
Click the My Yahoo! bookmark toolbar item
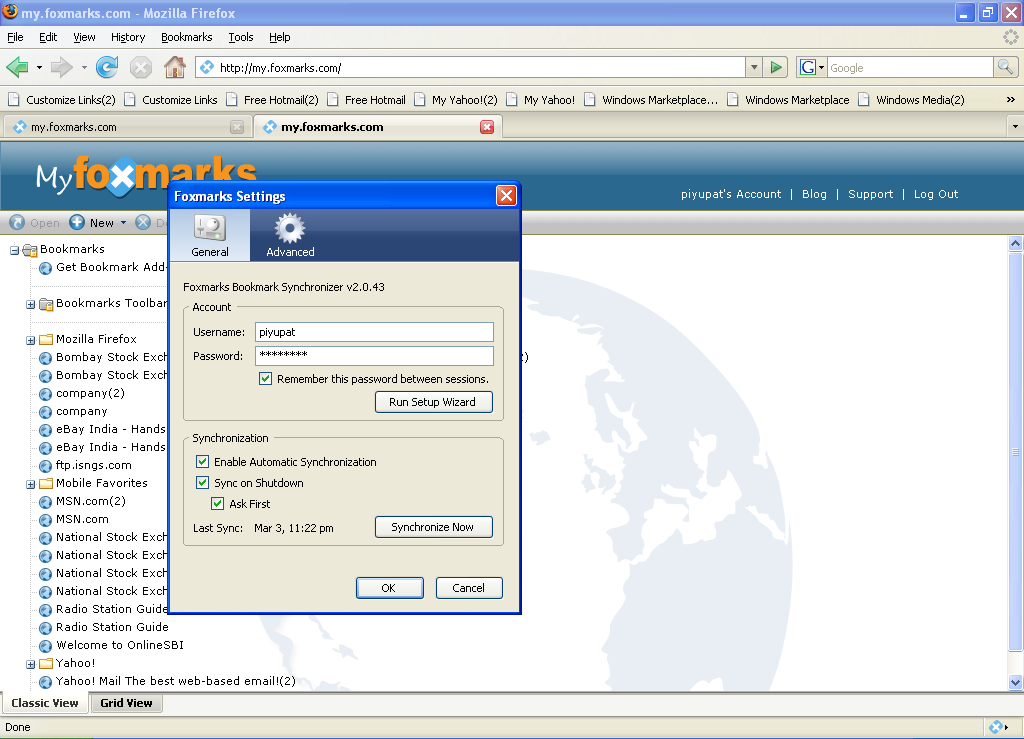(x=540, y=100)
